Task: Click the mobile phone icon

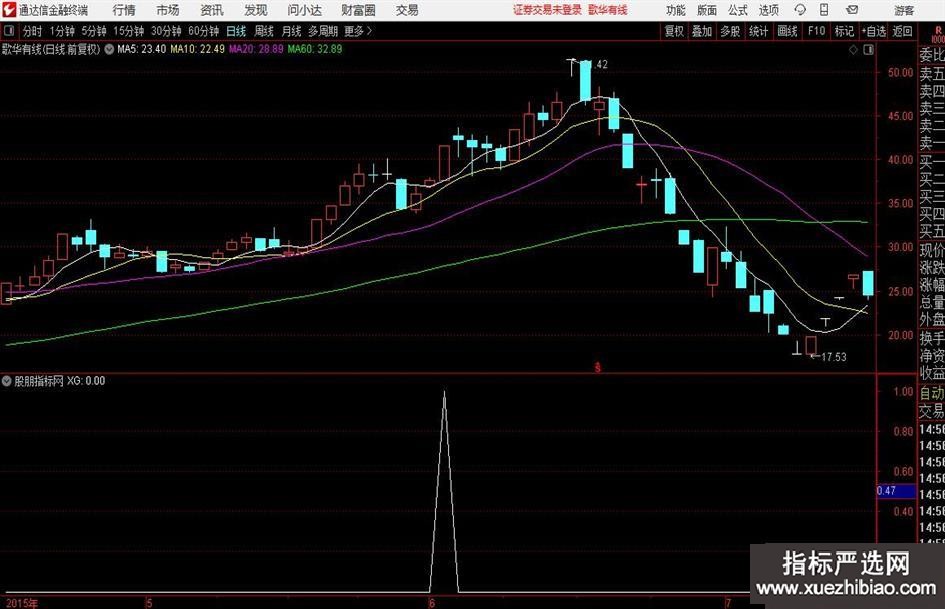Action: [x=824, y=10]
